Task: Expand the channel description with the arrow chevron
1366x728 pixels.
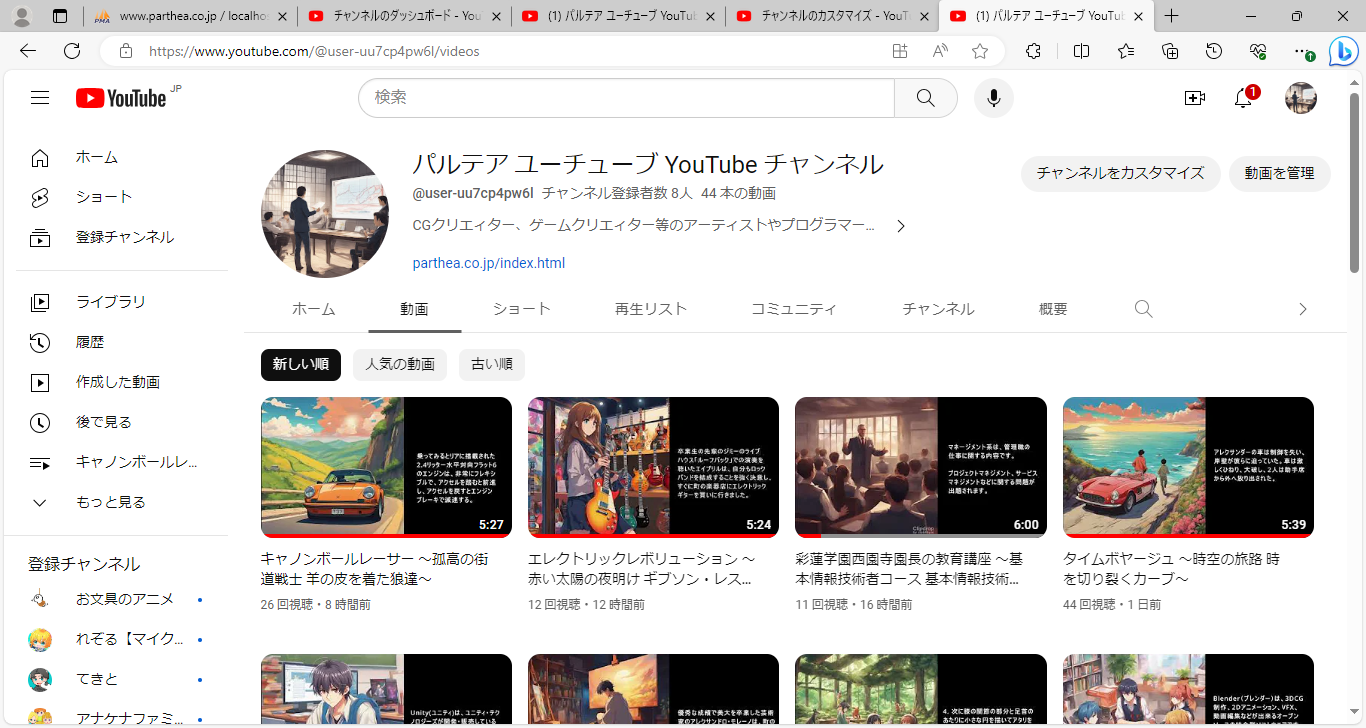Action: [900, 226]
